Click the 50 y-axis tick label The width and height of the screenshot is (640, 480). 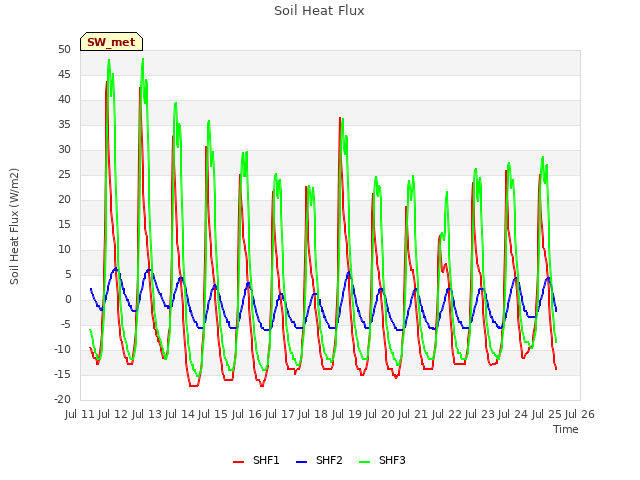64,49
